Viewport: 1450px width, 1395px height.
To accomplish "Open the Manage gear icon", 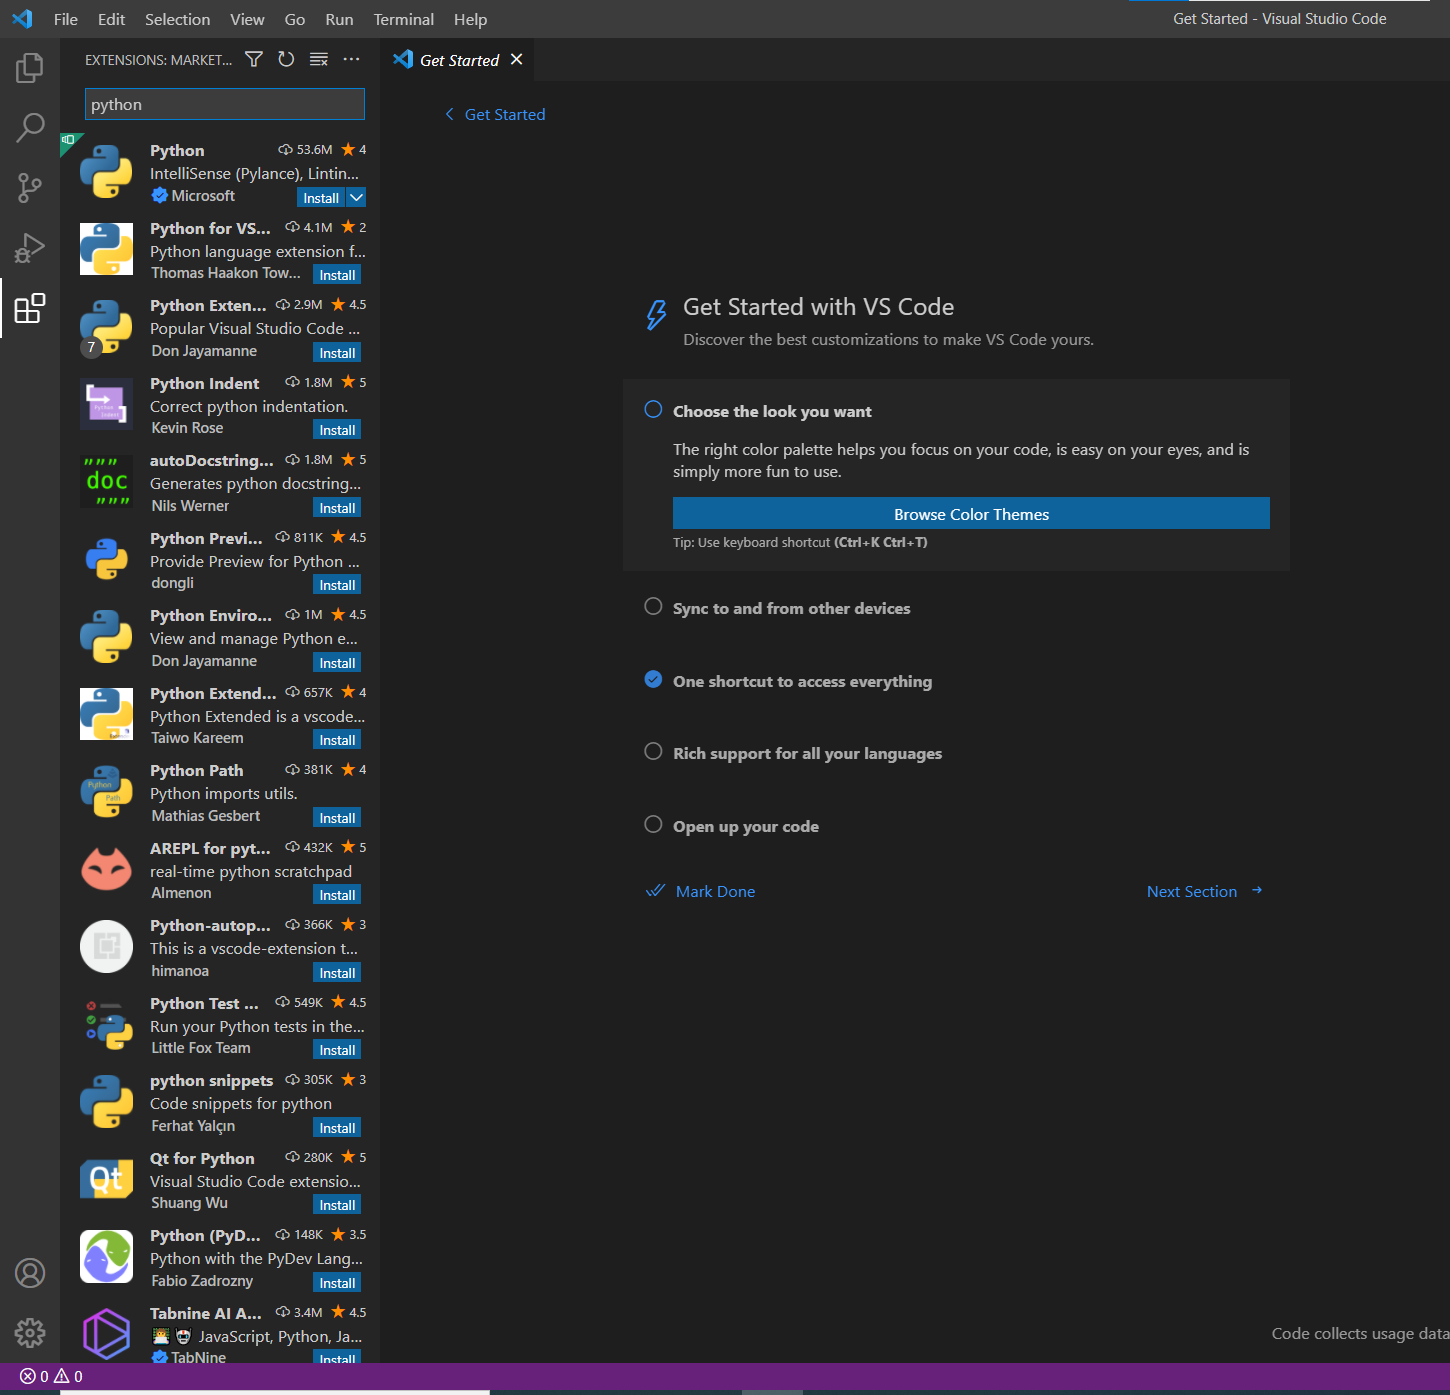I will point(30,1333).
